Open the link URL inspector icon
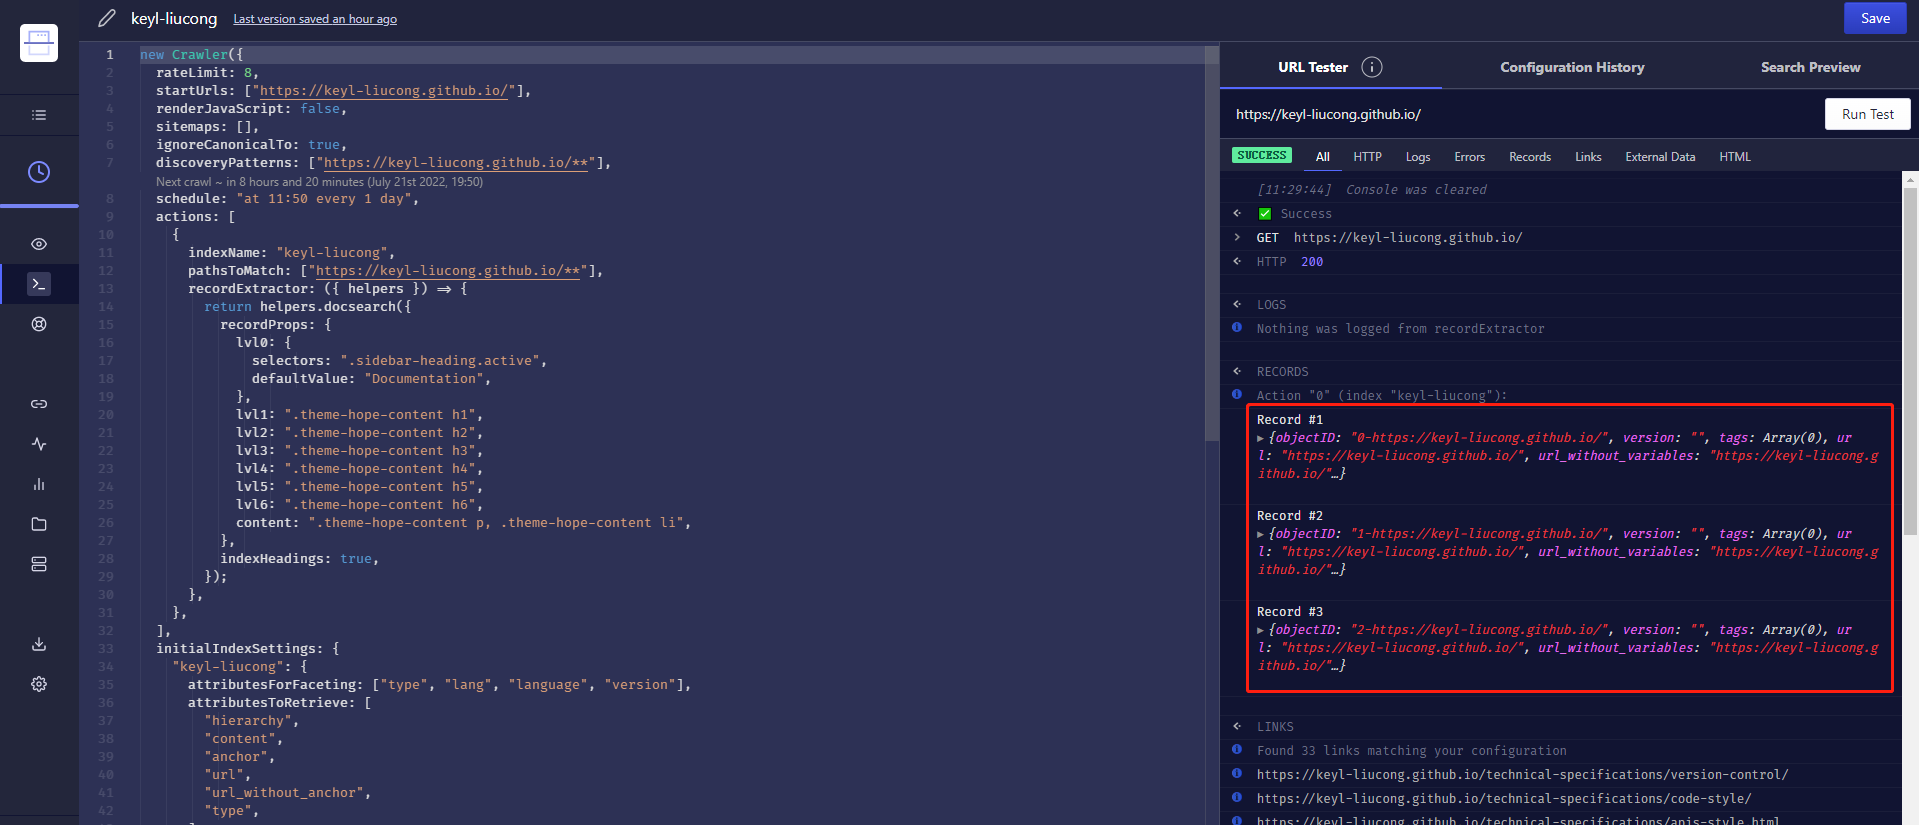Viewport: 1919px width, 825px height. 39,404
